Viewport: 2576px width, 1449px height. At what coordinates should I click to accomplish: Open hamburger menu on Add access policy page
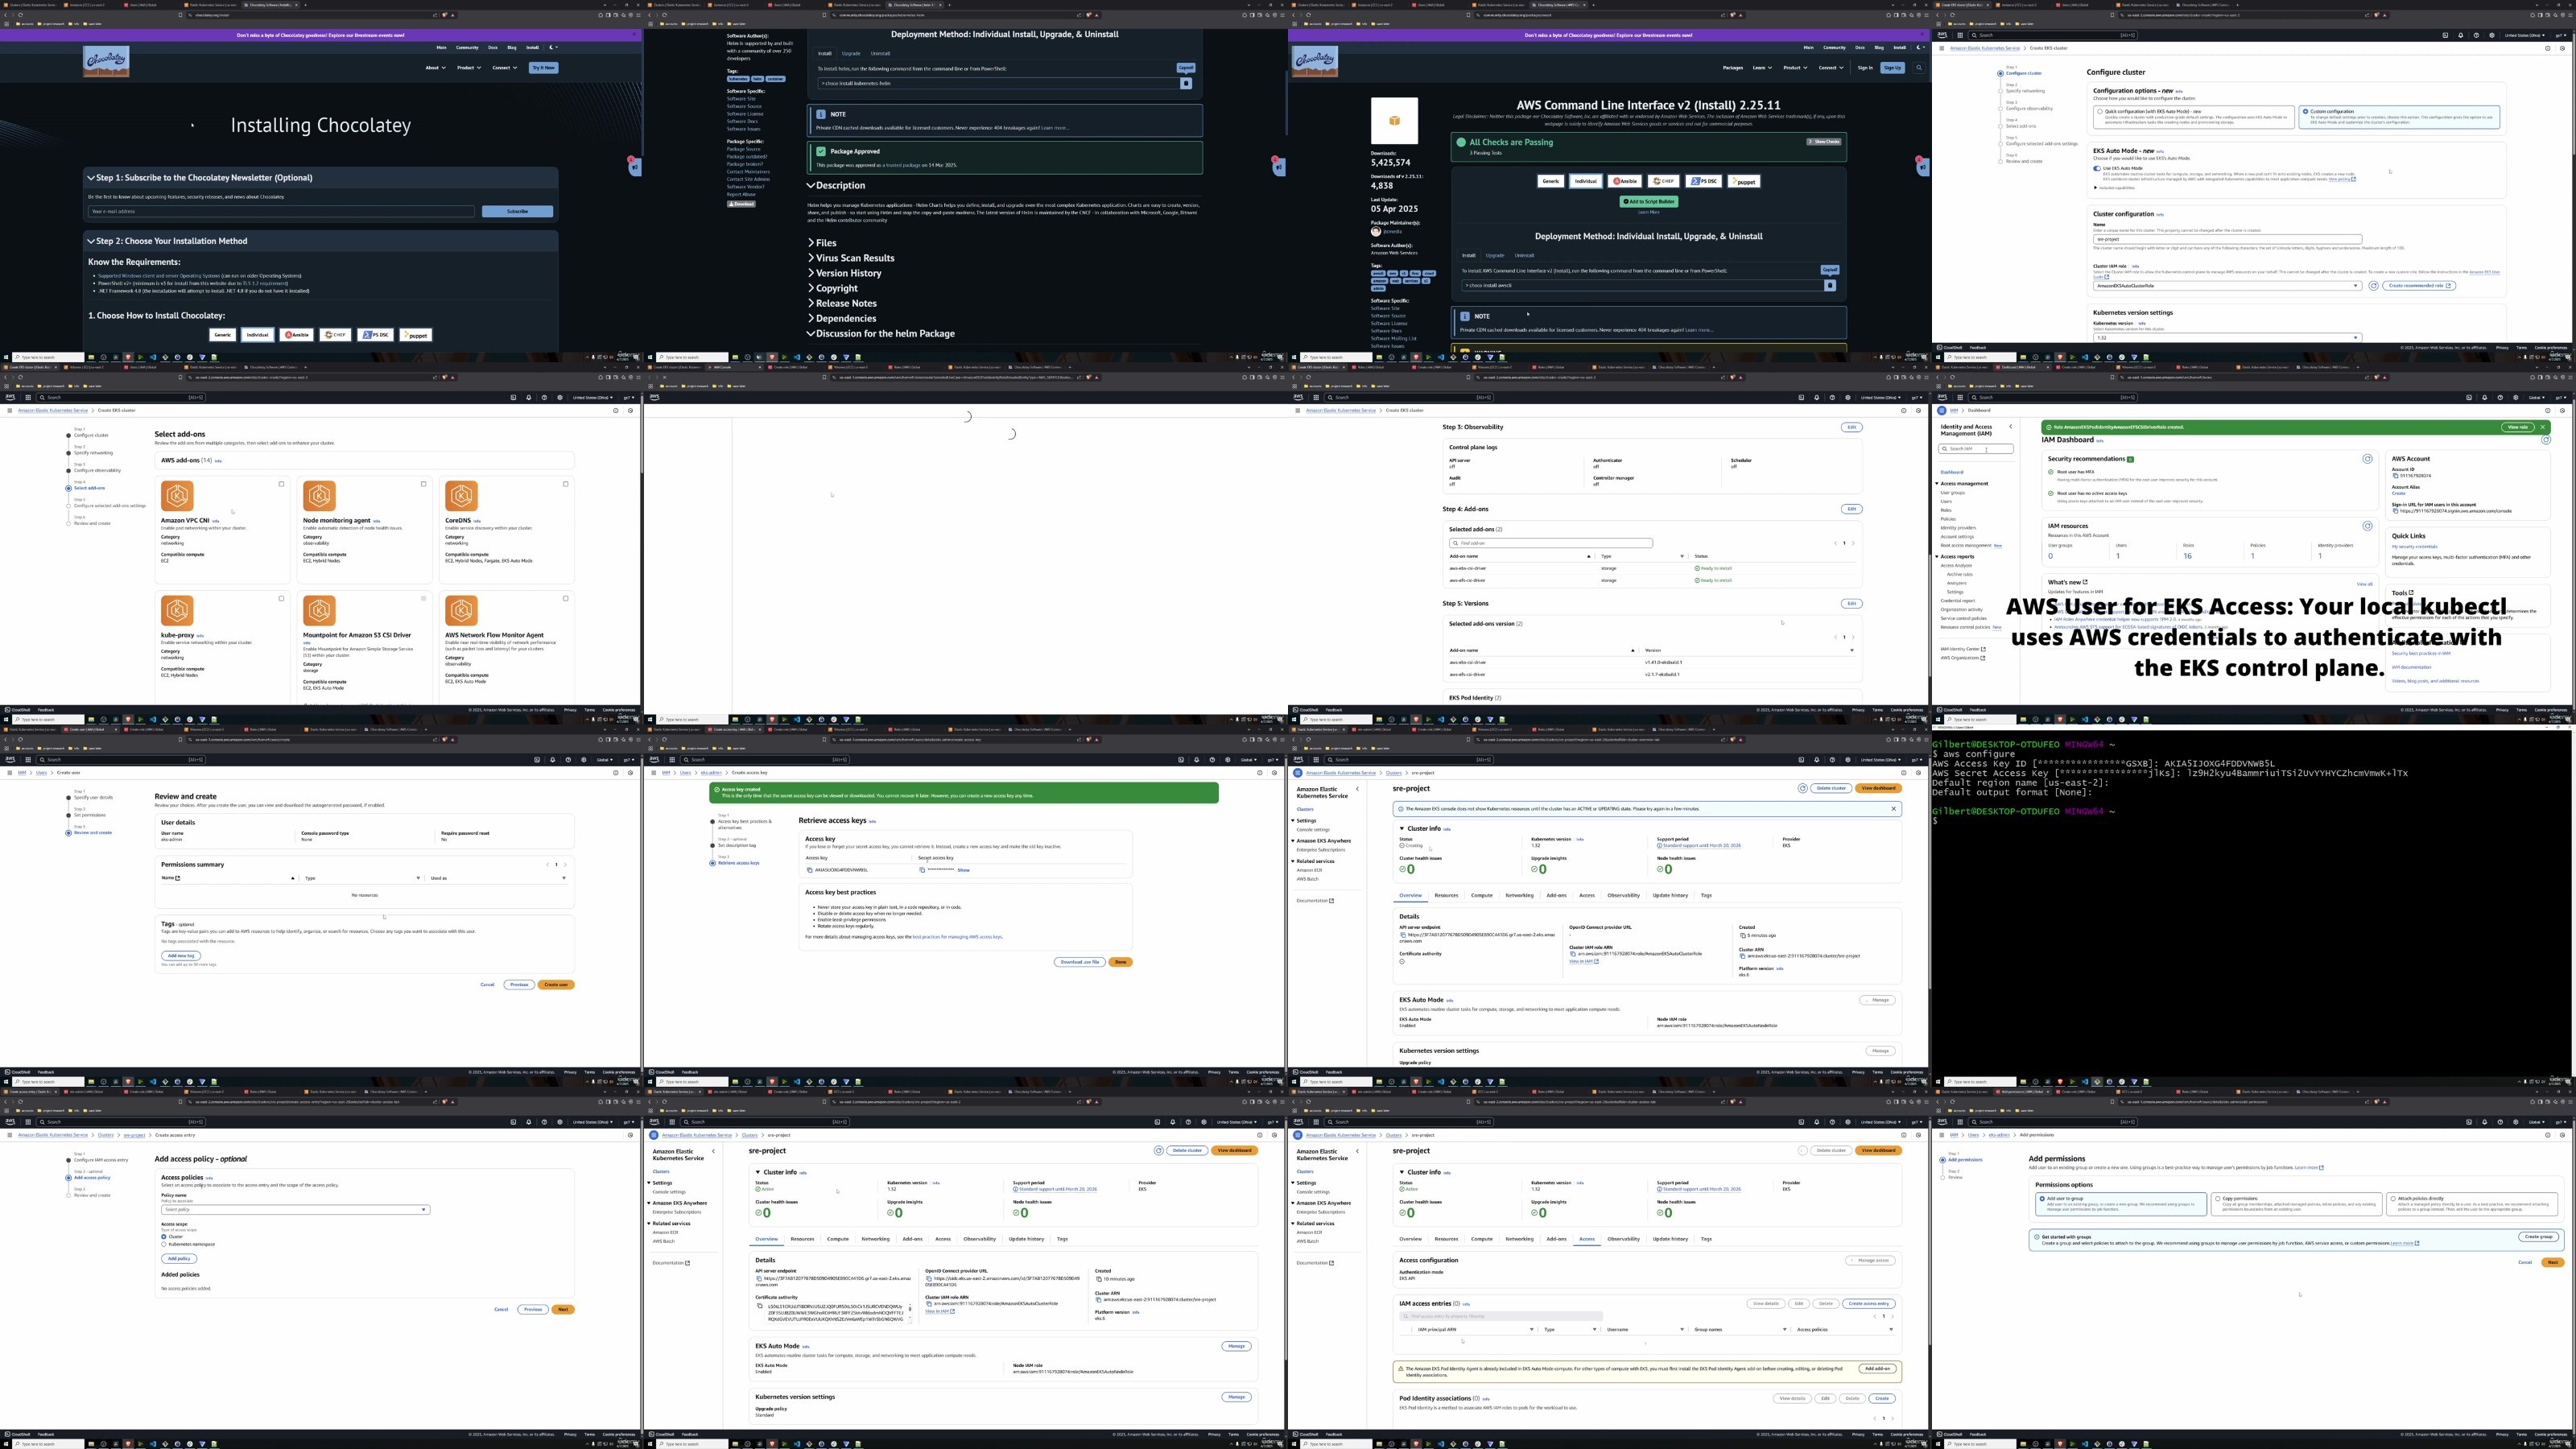(x=9, y=1135)
